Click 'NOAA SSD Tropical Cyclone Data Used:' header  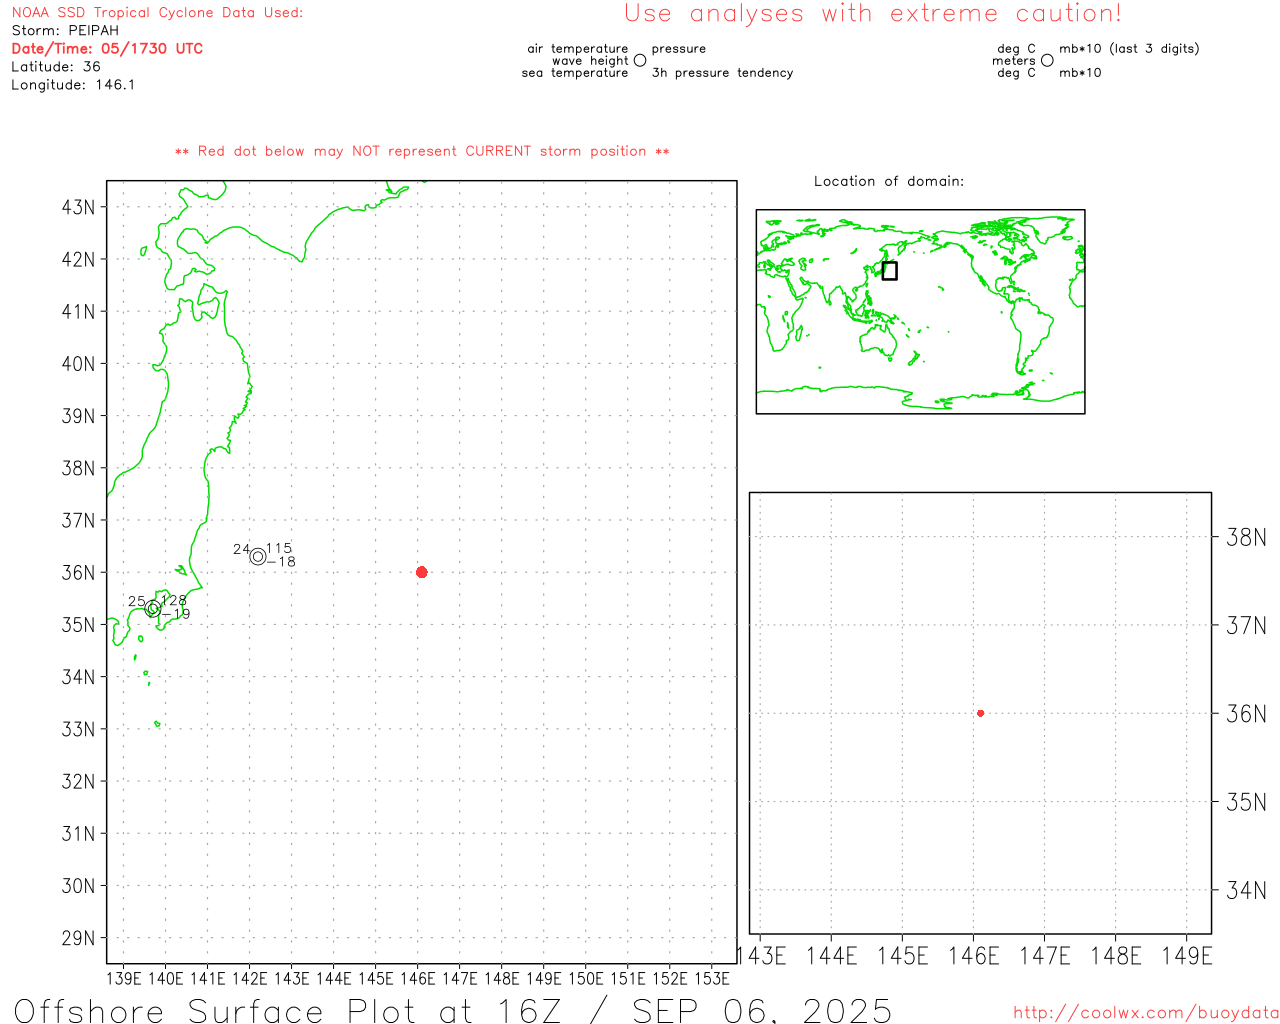[157, 13]
